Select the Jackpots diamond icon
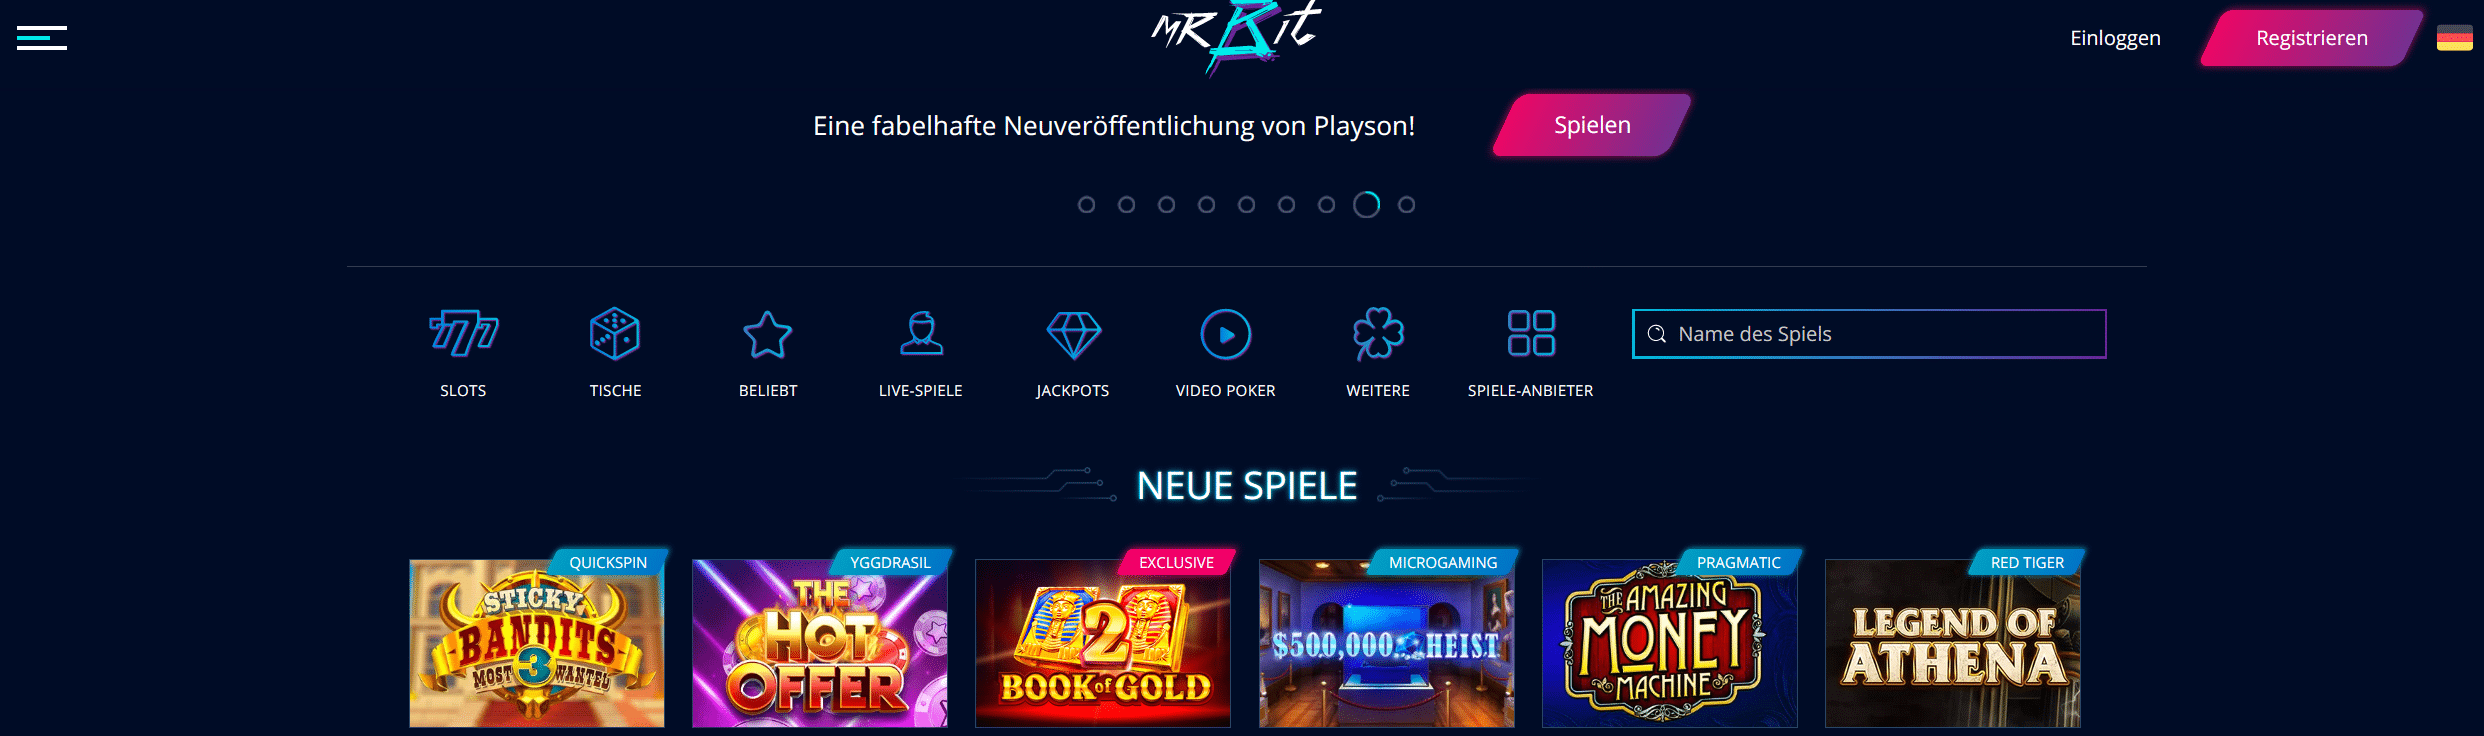Screen dimensions: 2484x736 1073,335
